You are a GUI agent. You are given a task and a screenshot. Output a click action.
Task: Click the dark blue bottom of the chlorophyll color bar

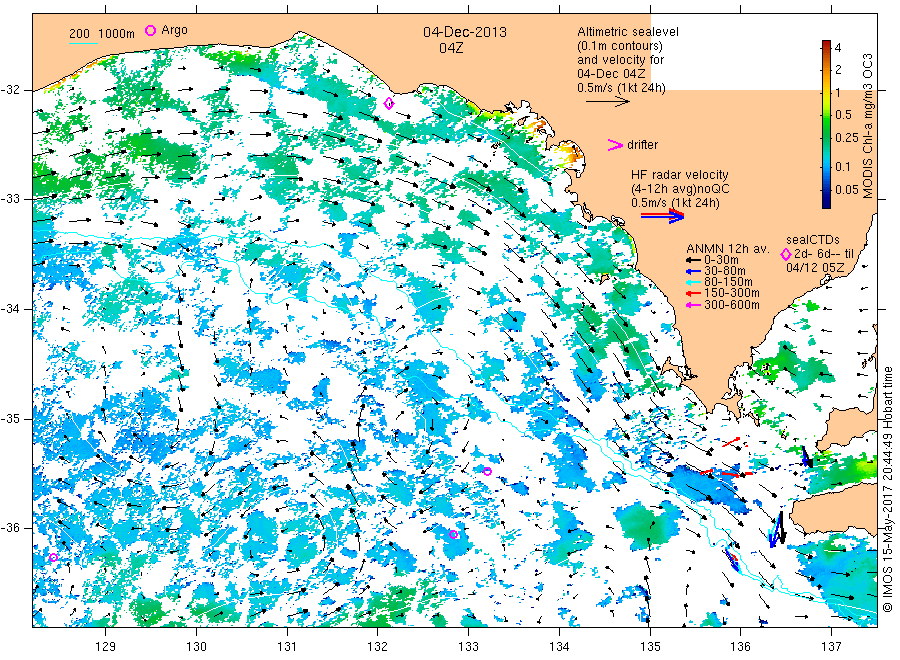tap(826, 202)
